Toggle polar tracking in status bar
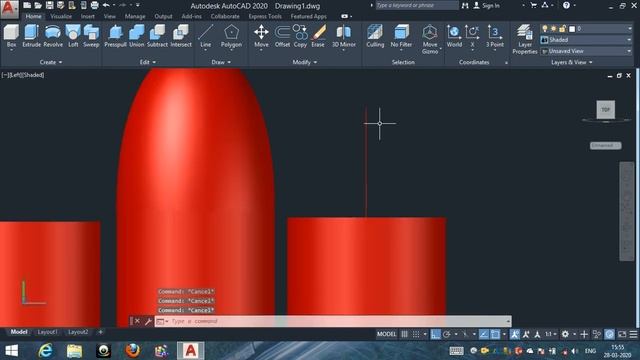Viewport: 640px width, 360px height. point(447,334)
